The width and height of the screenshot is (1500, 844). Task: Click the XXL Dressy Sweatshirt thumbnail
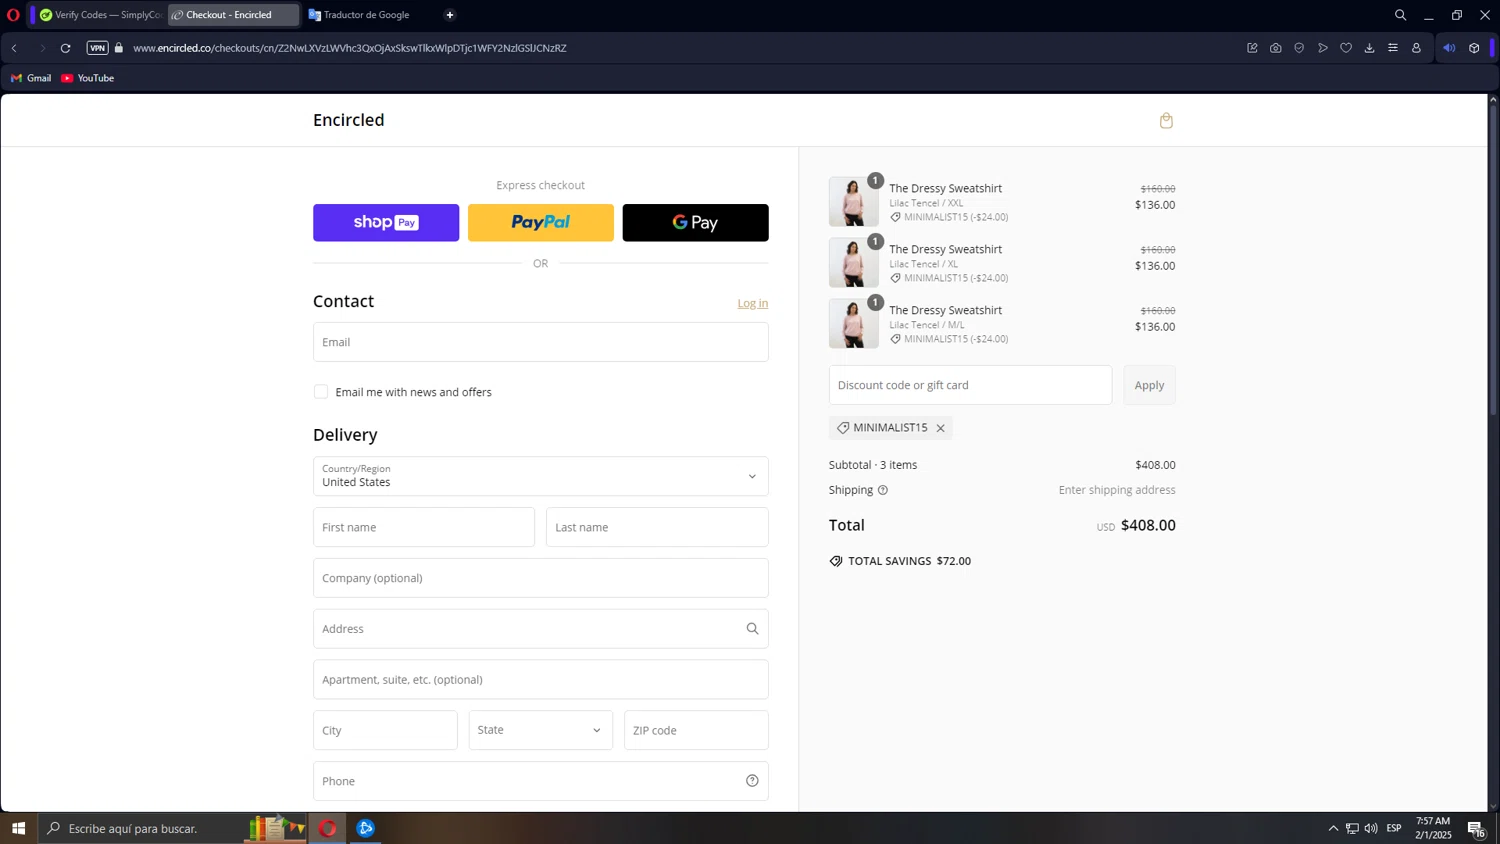(x=854, y=202)
